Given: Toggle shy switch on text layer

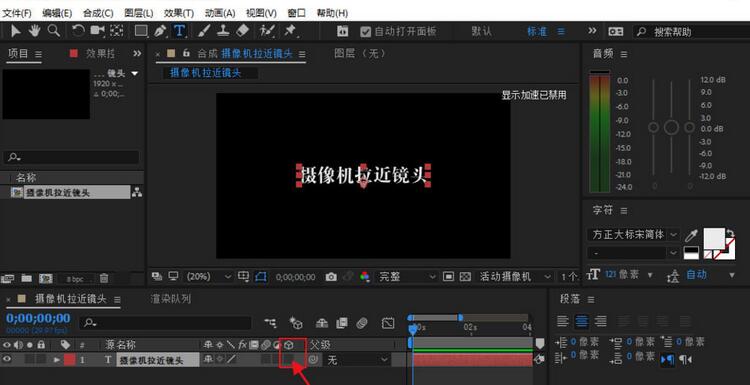Looking at the screenshot, I should tap(208, 359).
